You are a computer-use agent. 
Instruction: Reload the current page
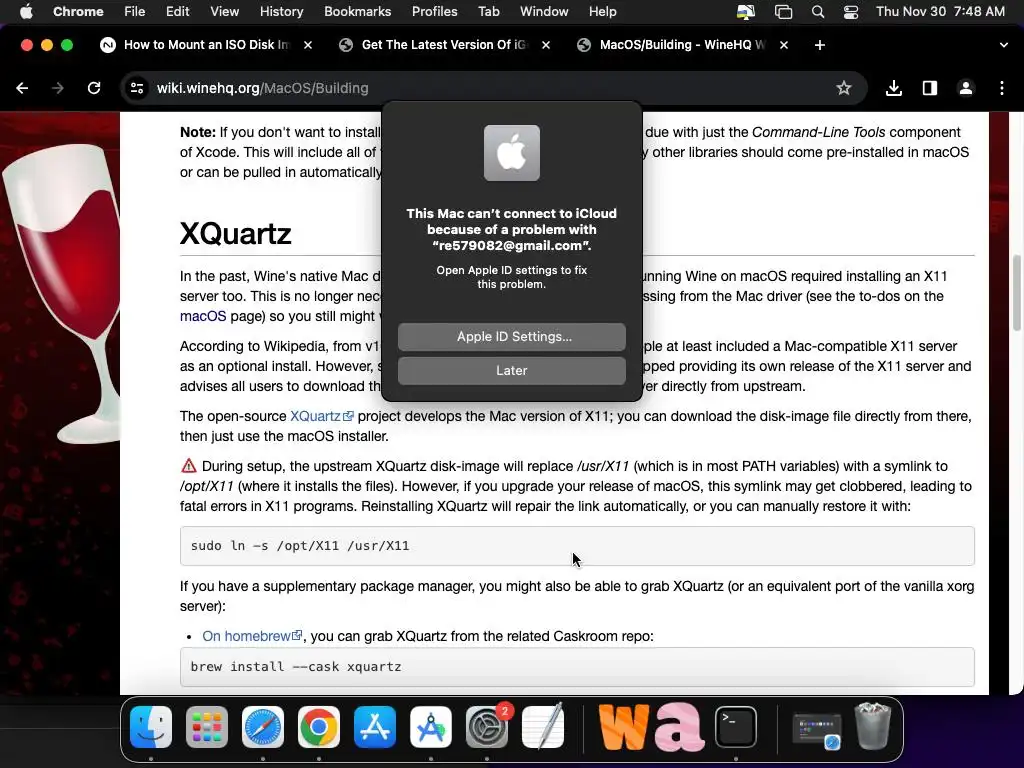pos(94,88)
